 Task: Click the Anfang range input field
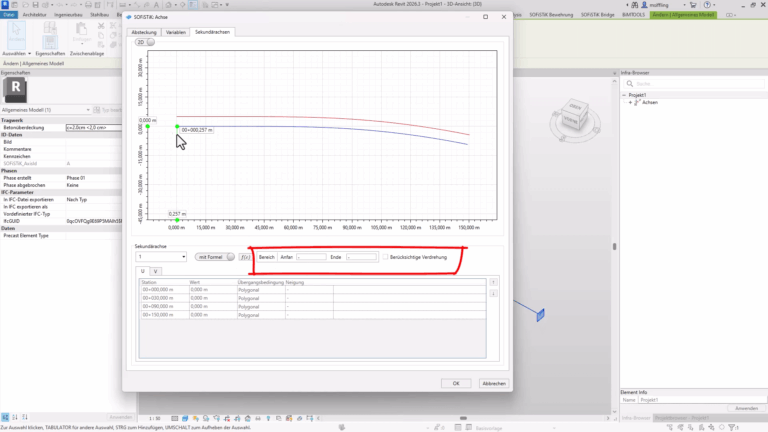pyautogui.click(x=311, y=257)
